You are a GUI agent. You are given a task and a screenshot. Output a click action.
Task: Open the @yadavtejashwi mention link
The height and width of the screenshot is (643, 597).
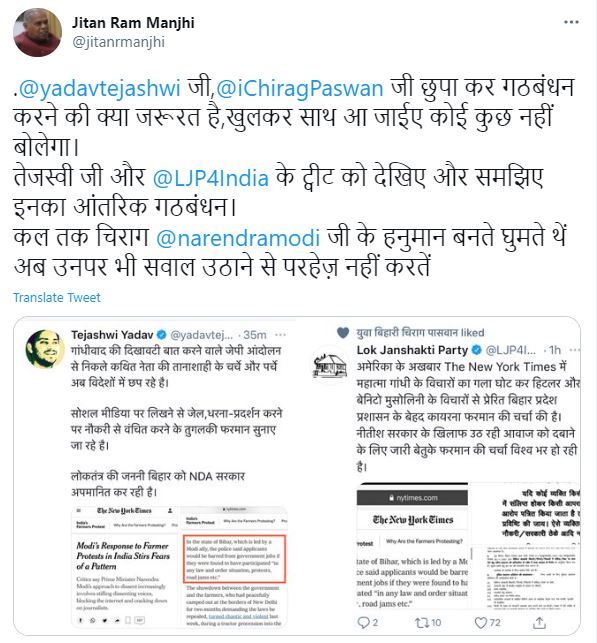[100, 89]
